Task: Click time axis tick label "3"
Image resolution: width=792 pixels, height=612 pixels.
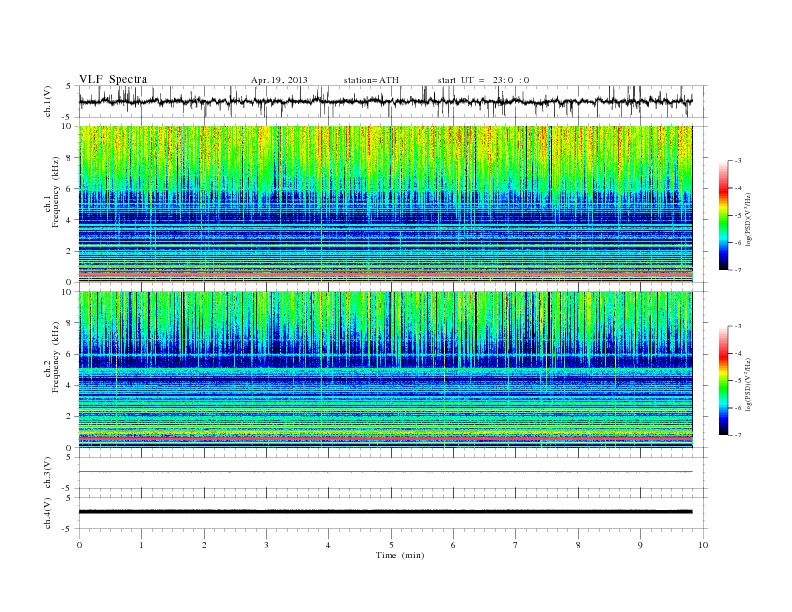Action: (266, 545)
